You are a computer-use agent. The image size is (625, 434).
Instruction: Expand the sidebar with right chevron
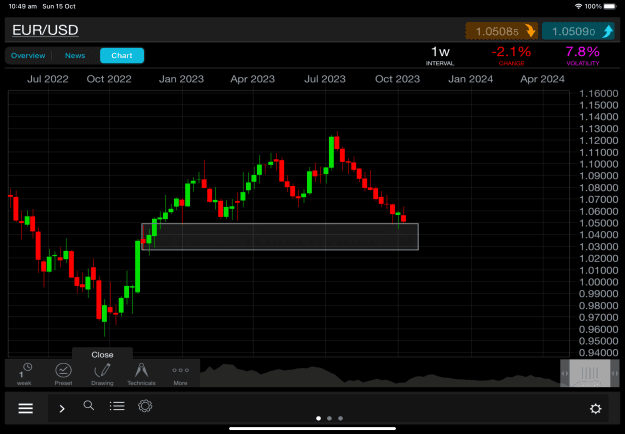pos(62,408)
